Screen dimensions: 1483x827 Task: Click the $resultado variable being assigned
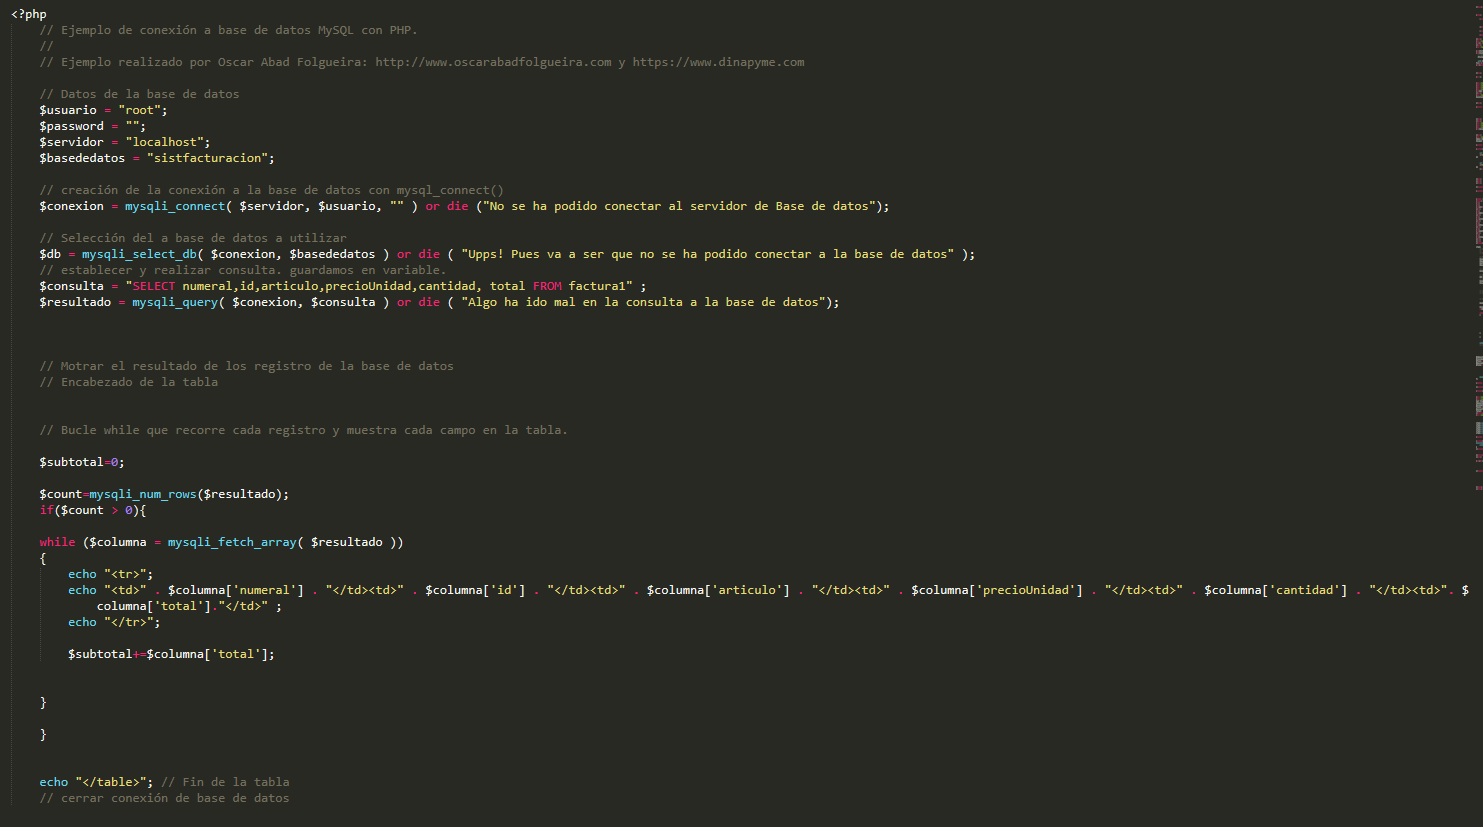click(75, 302)
